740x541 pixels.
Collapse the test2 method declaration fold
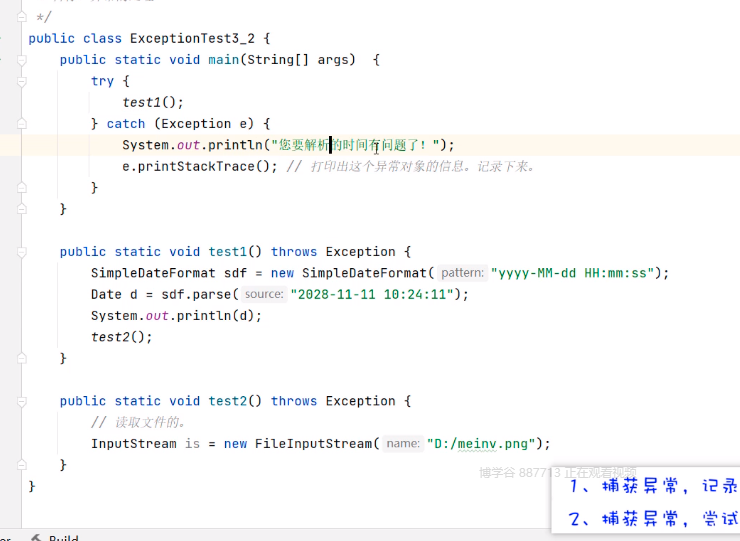point(22,401)
